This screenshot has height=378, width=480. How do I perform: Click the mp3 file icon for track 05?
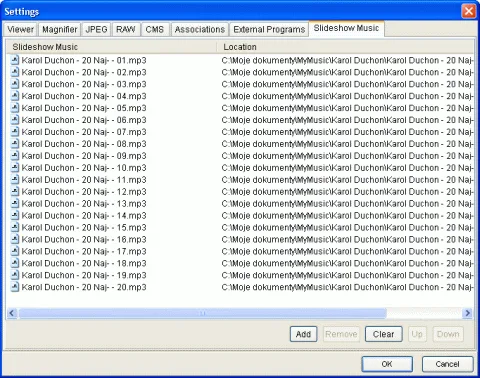[x=15, y=108]
